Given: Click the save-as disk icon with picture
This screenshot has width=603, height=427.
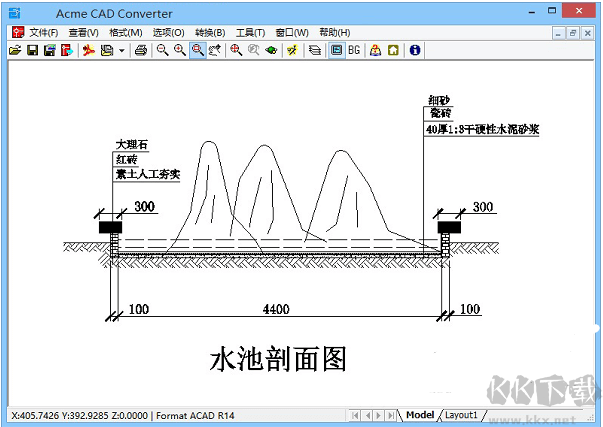Looking at the screenshot, I should (x=50, y=50).
